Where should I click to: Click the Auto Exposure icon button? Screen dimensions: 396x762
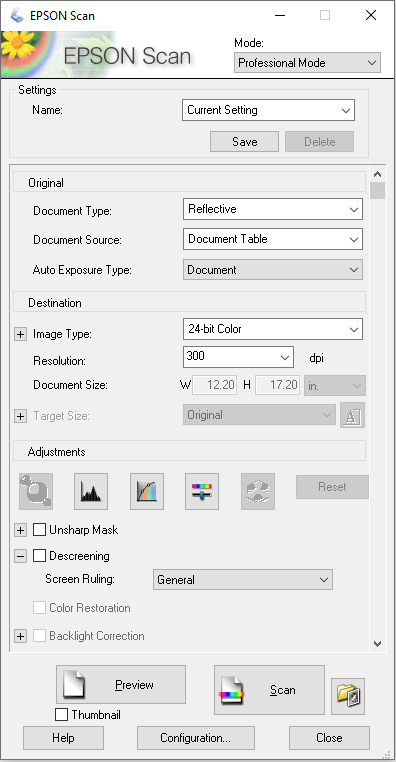point(35,491)
